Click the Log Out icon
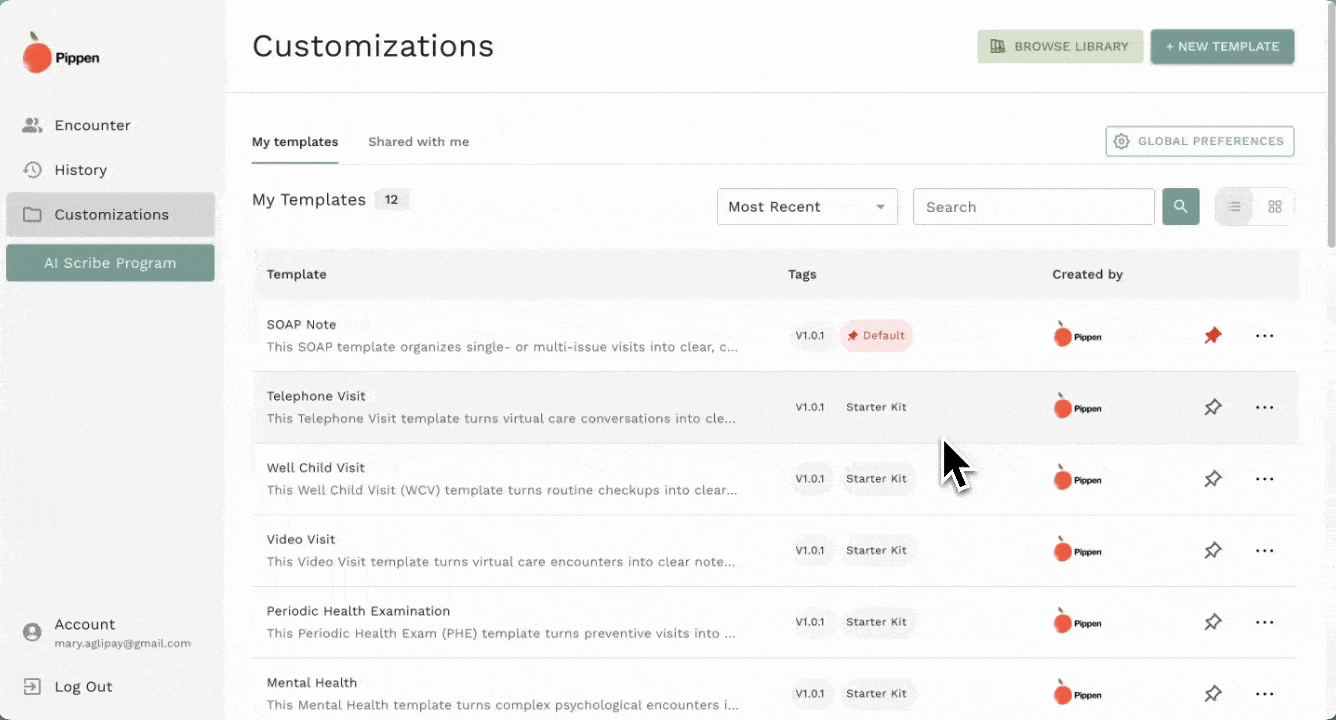The image size is (1336, 720). coord(32,687)
